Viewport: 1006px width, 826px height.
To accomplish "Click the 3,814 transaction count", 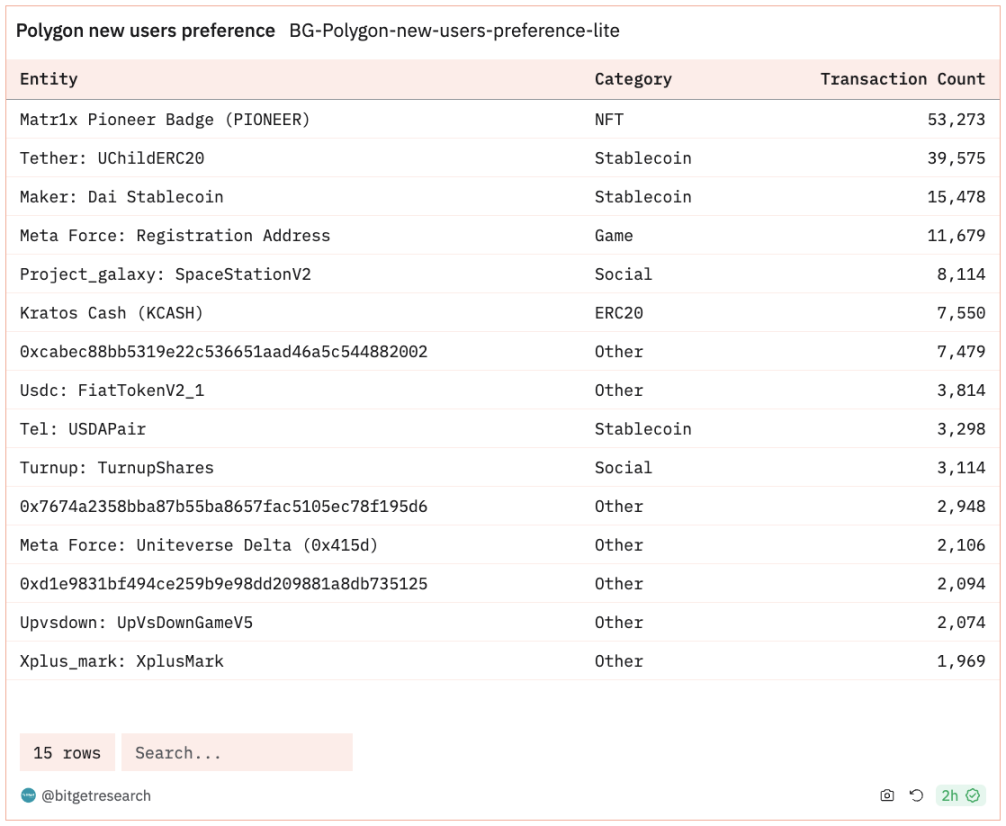I will tap(961, 390).
